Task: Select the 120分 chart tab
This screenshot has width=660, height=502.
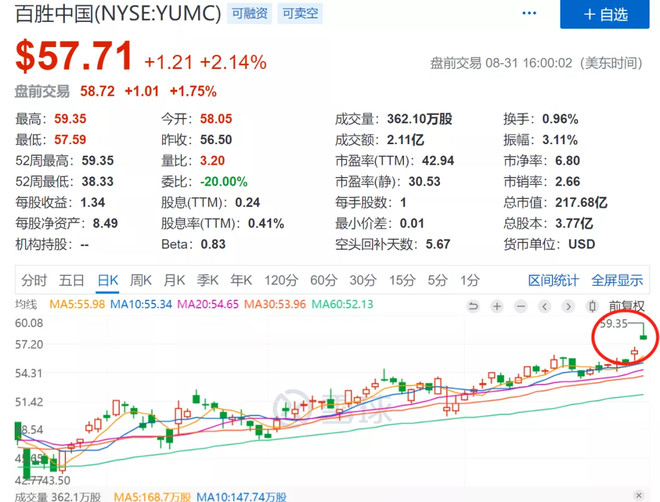Action: [281, 280]
